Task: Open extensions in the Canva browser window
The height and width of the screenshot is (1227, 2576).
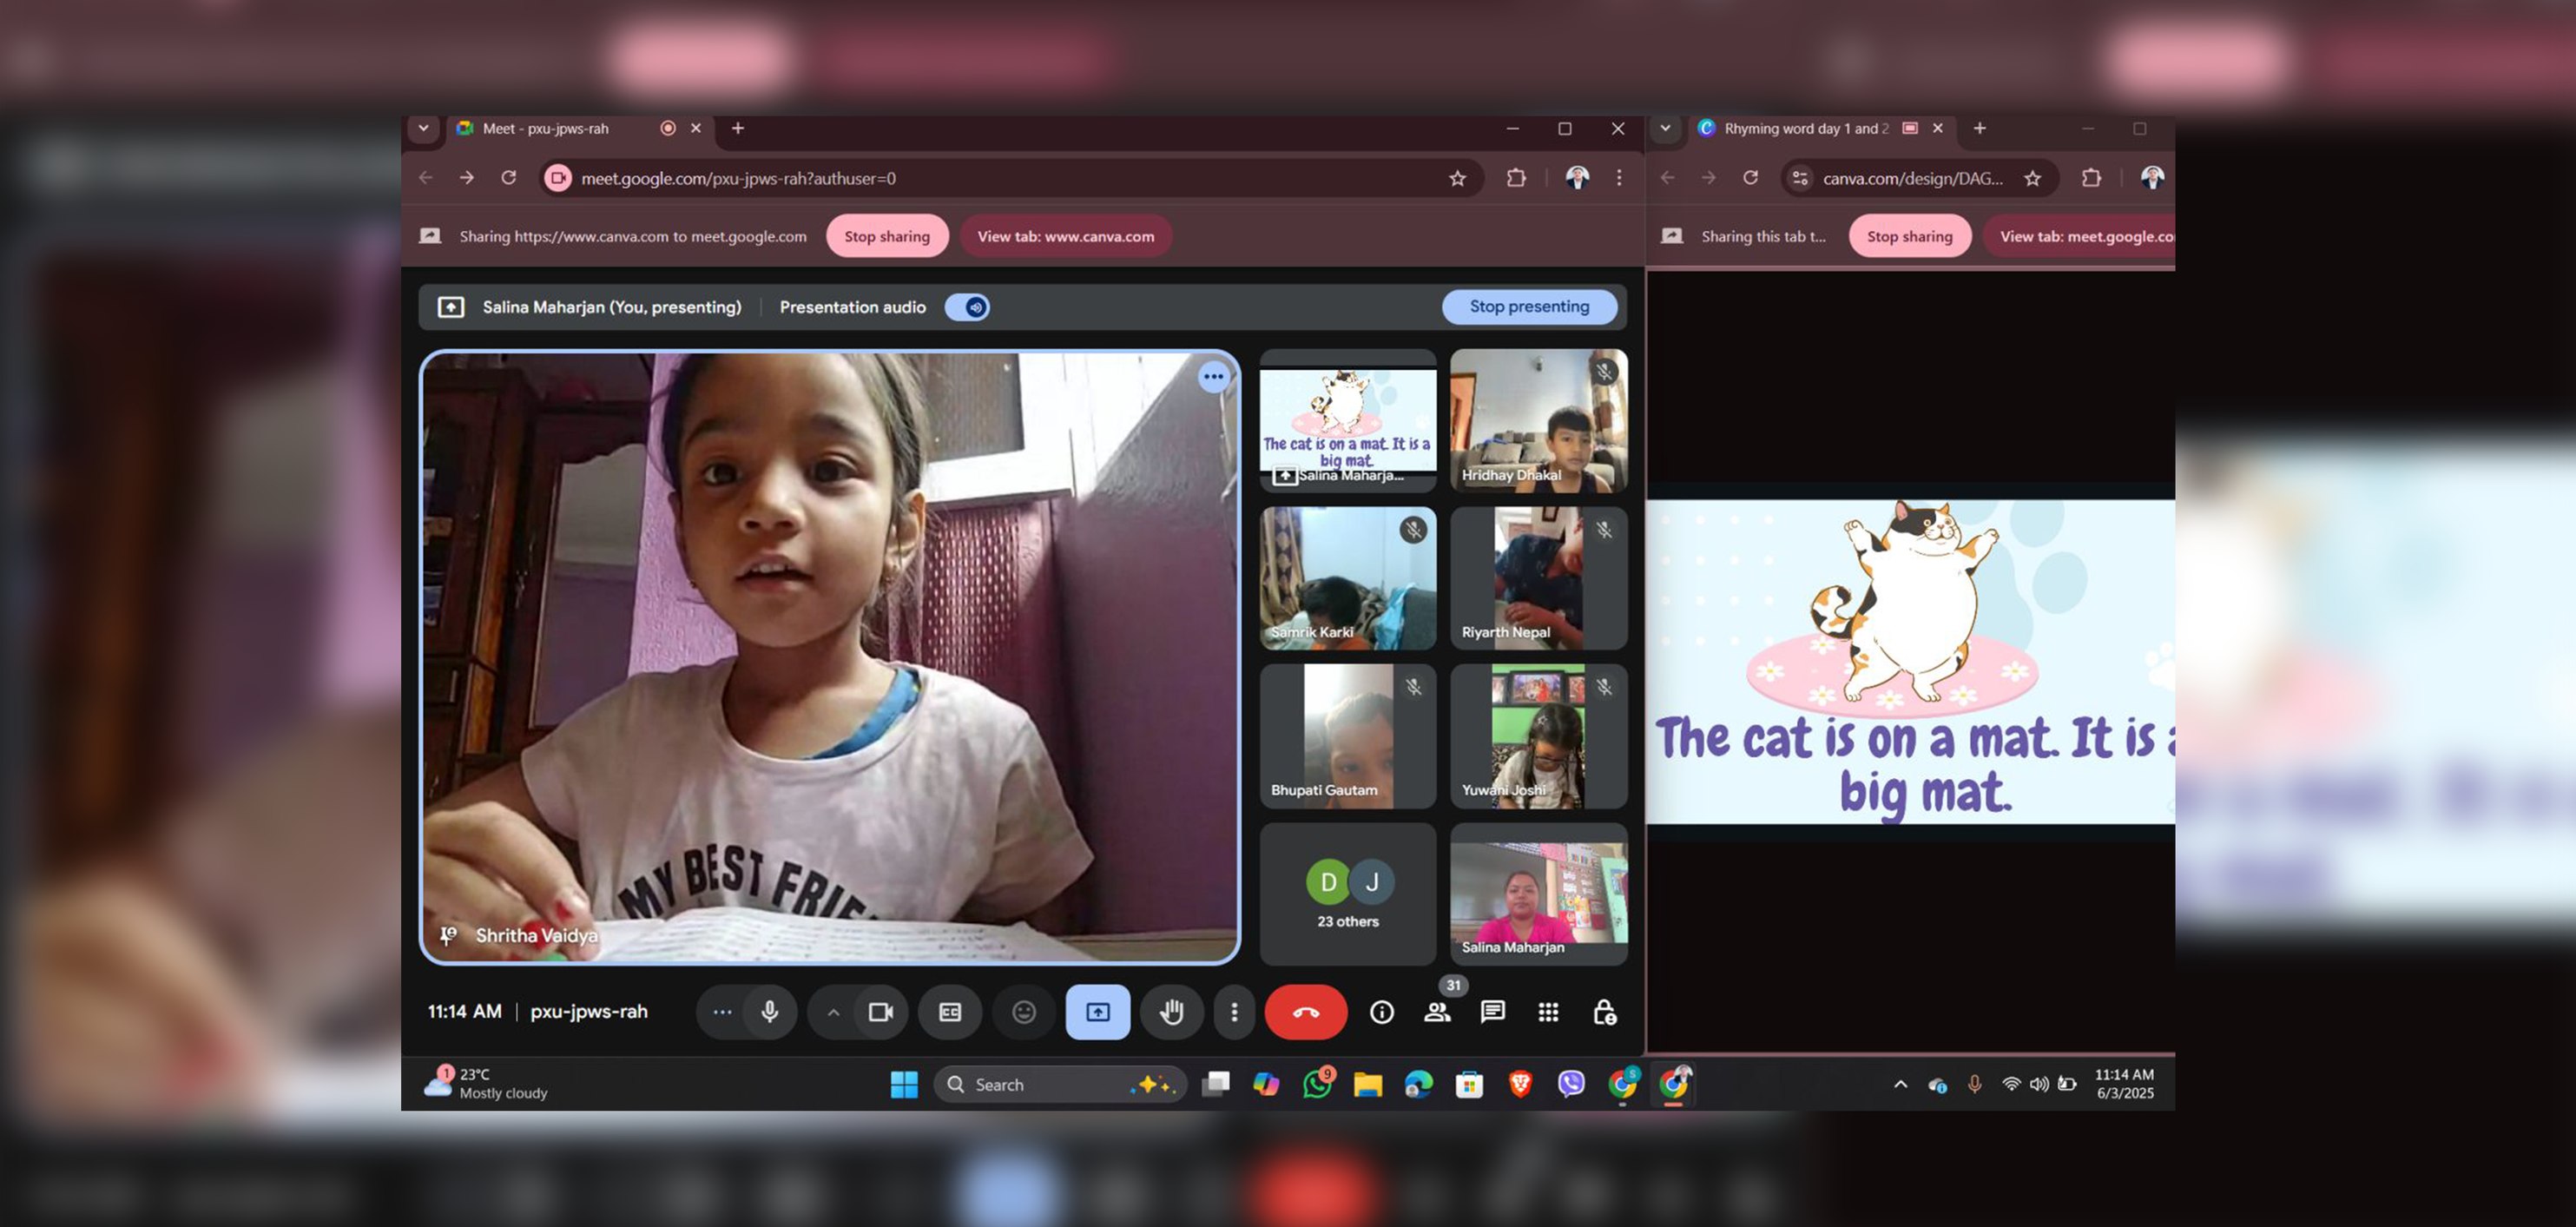Action: click(2091, 178)
